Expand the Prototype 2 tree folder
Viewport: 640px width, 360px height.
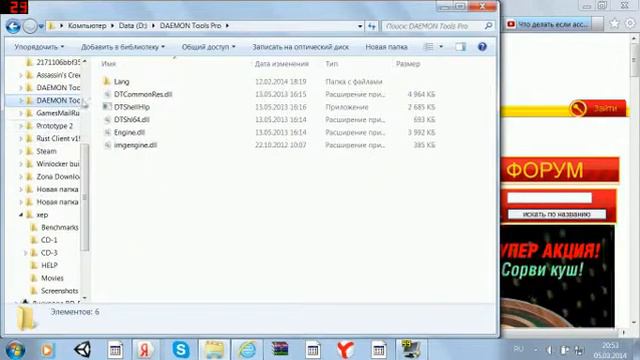(21, 126)
